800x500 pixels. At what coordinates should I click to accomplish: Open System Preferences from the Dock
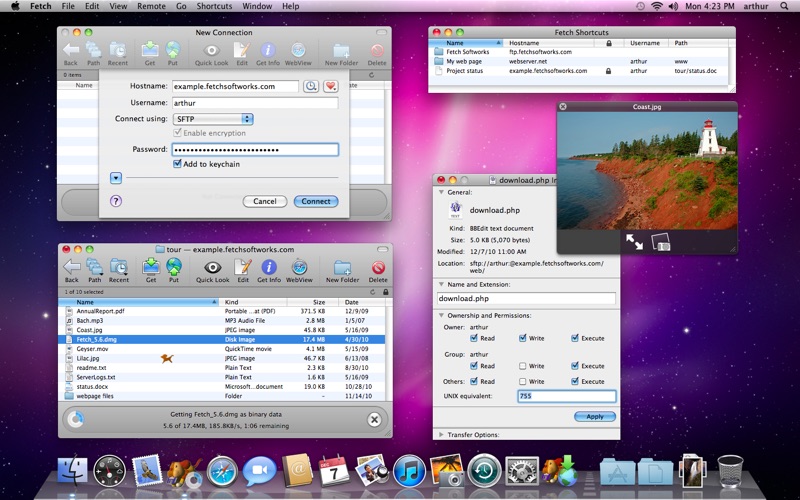click(521, 470)
